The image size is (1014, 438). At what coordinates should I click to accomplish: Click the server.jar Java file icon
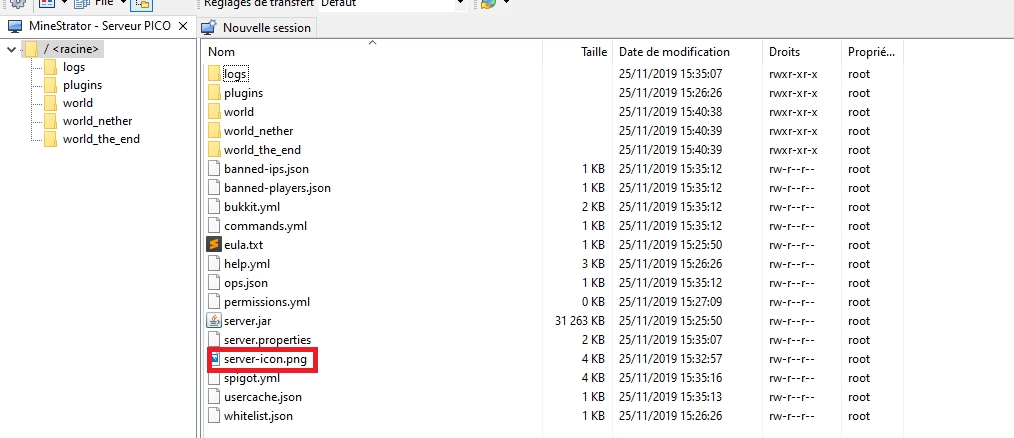(x=213, y=321)
